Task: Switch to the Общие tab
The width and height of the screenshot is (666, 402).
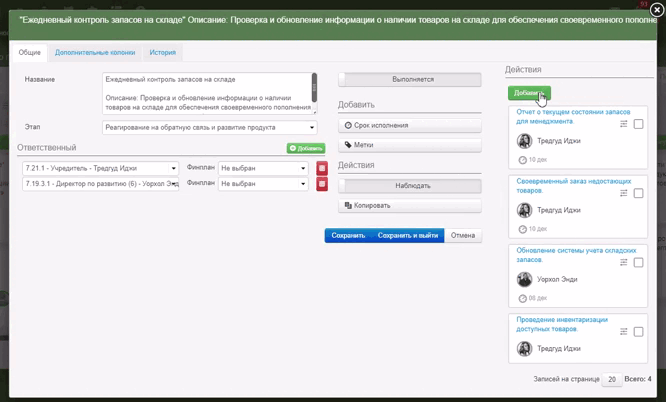Action: point(30,52)
